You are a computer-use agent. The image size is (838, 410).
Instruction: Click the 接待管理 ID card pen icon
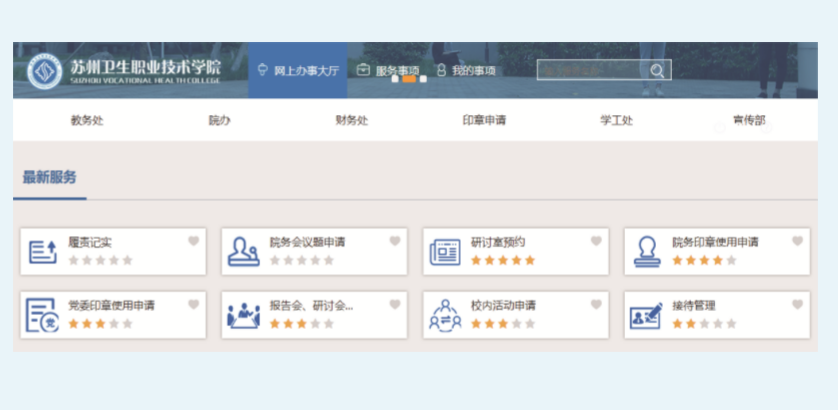pos(646,316)
